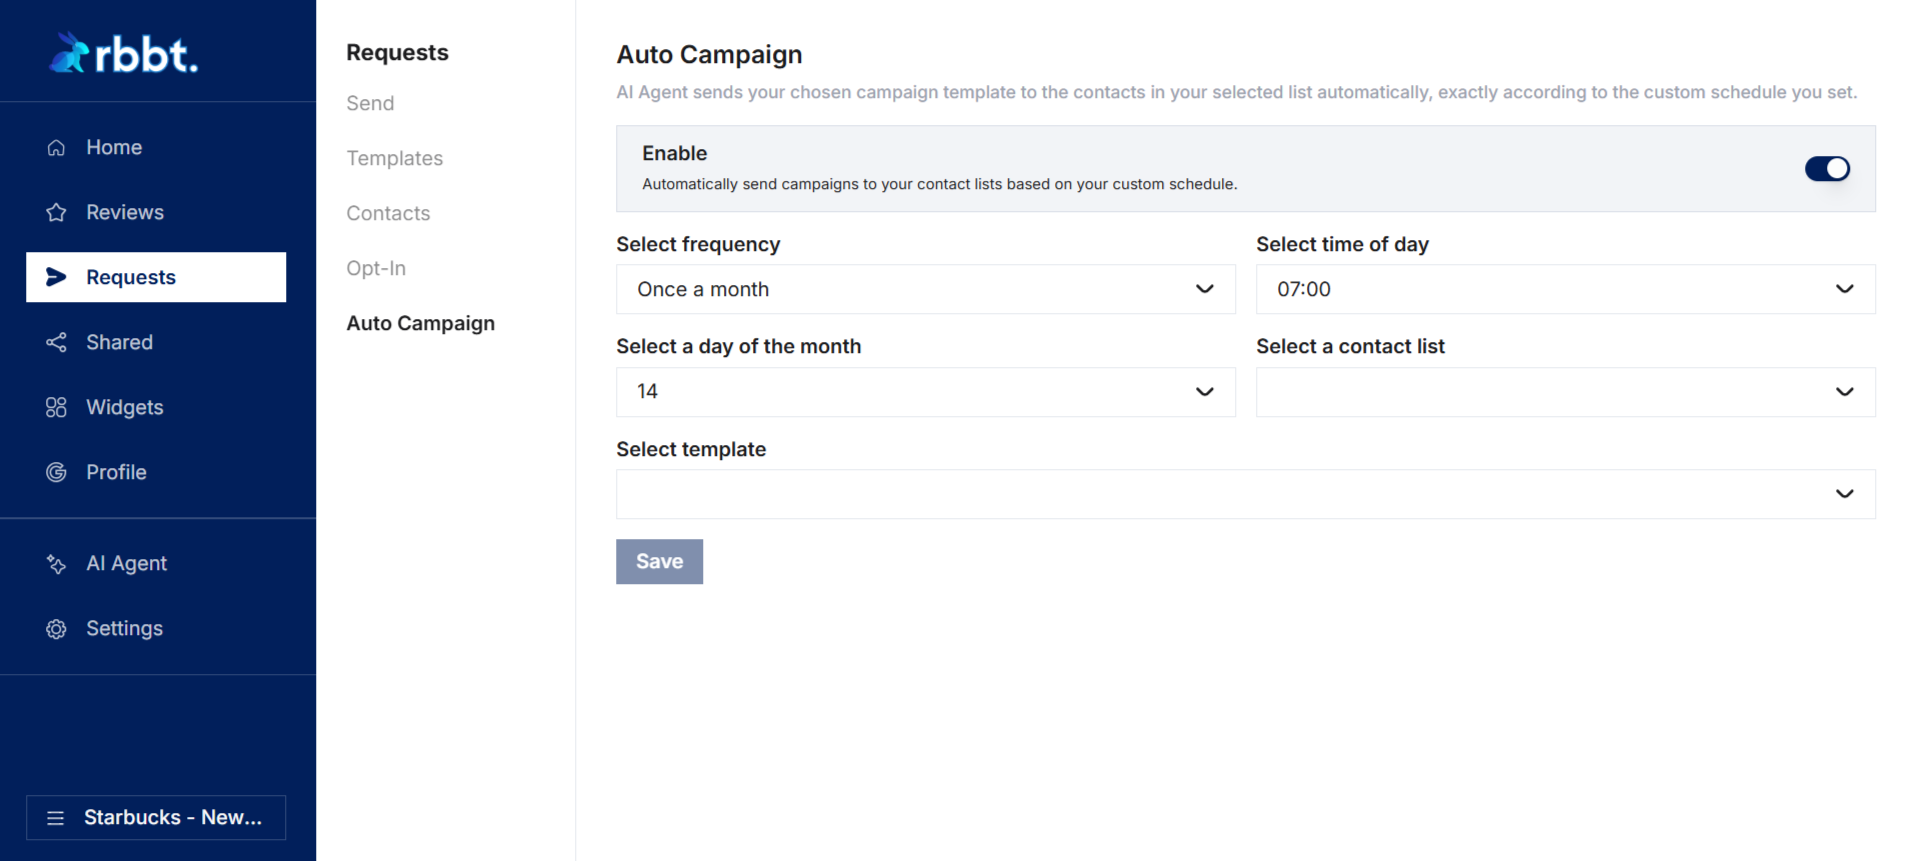Click the Settings gear icon
Image resolution: width=1910 pixels, height=861 pixels.
56,629
